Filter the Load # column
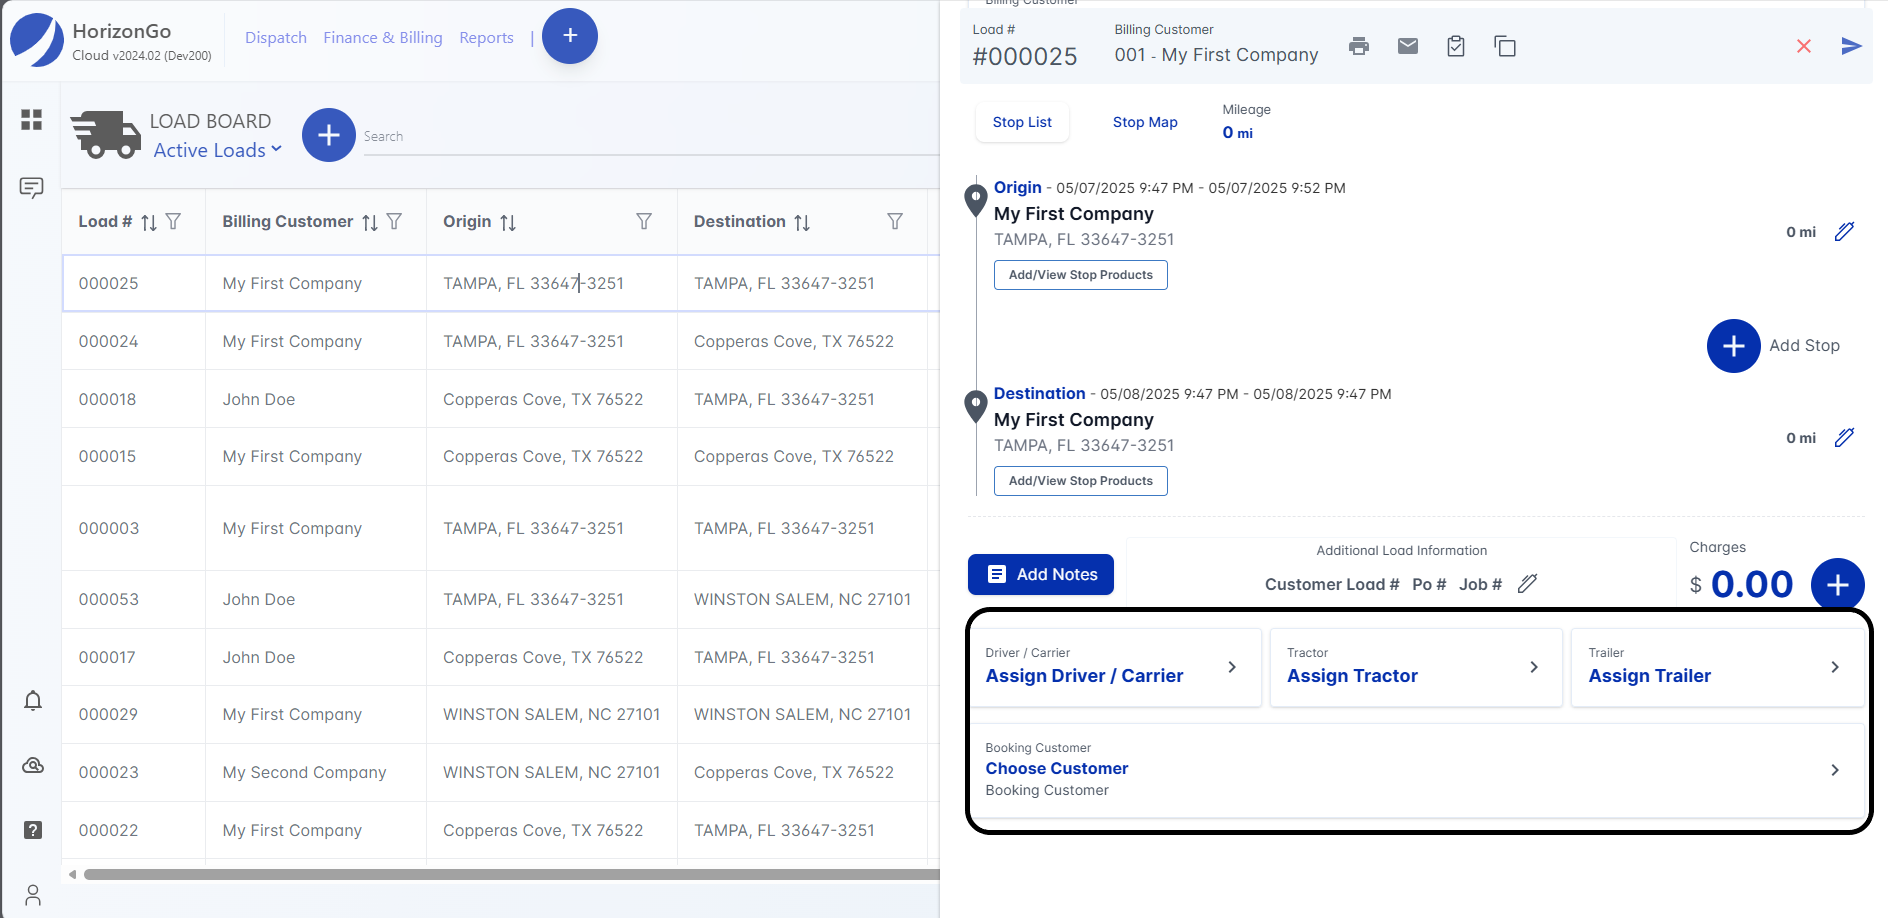Image resolution: width=1888 pixels, height=918 pixels. coord(174,222)
